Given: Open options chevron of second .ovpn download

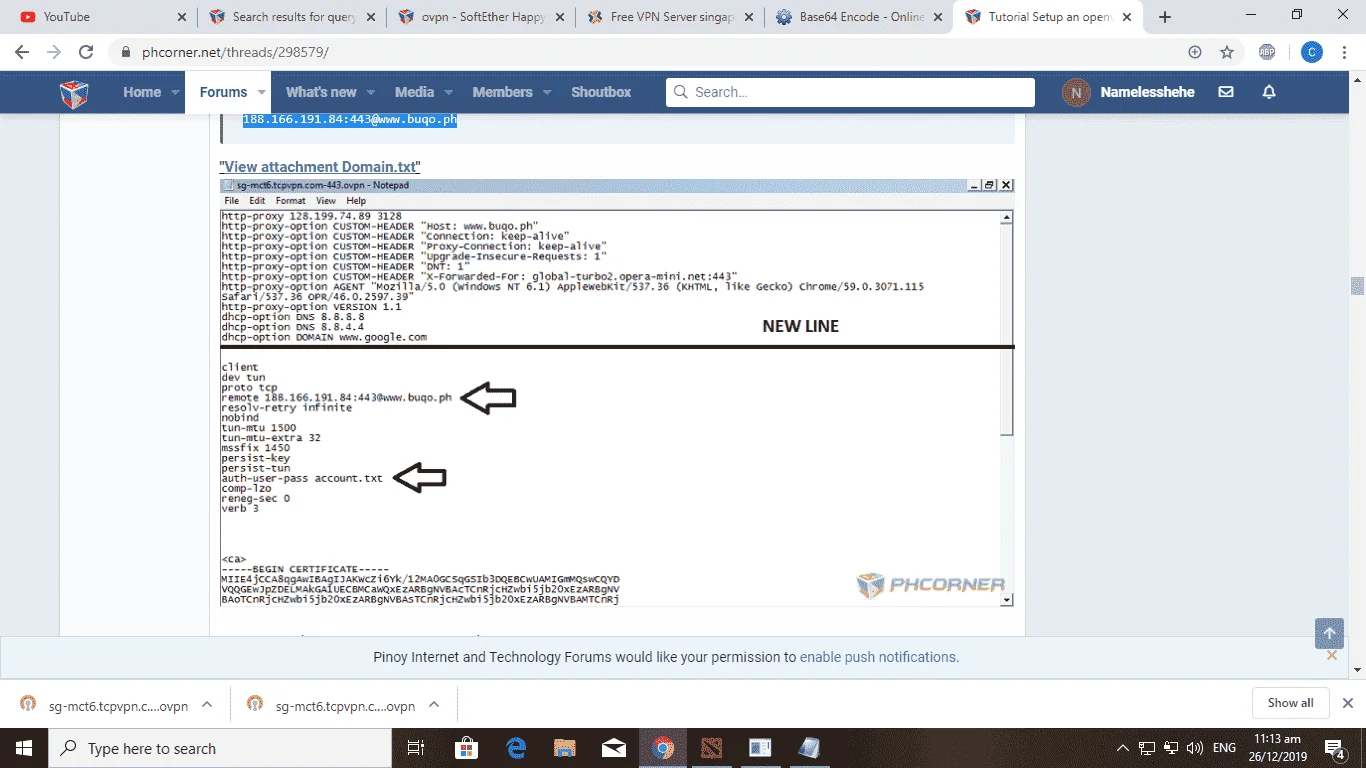Looking at the screenshot, I should 434,704.
